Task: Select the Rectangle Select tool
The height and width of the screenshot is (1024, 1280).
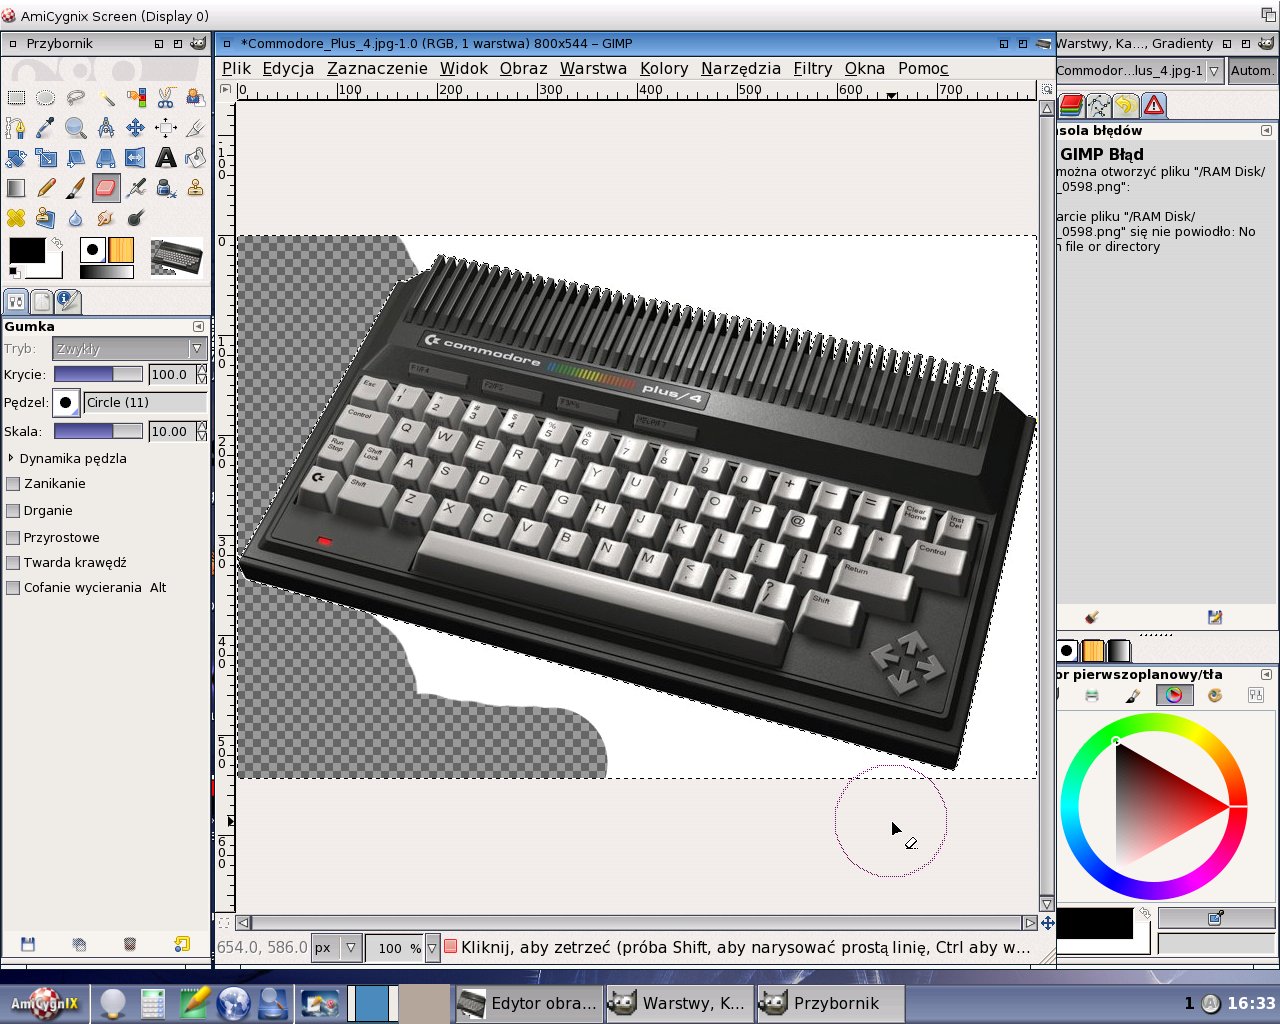Action: coord(16,98)
